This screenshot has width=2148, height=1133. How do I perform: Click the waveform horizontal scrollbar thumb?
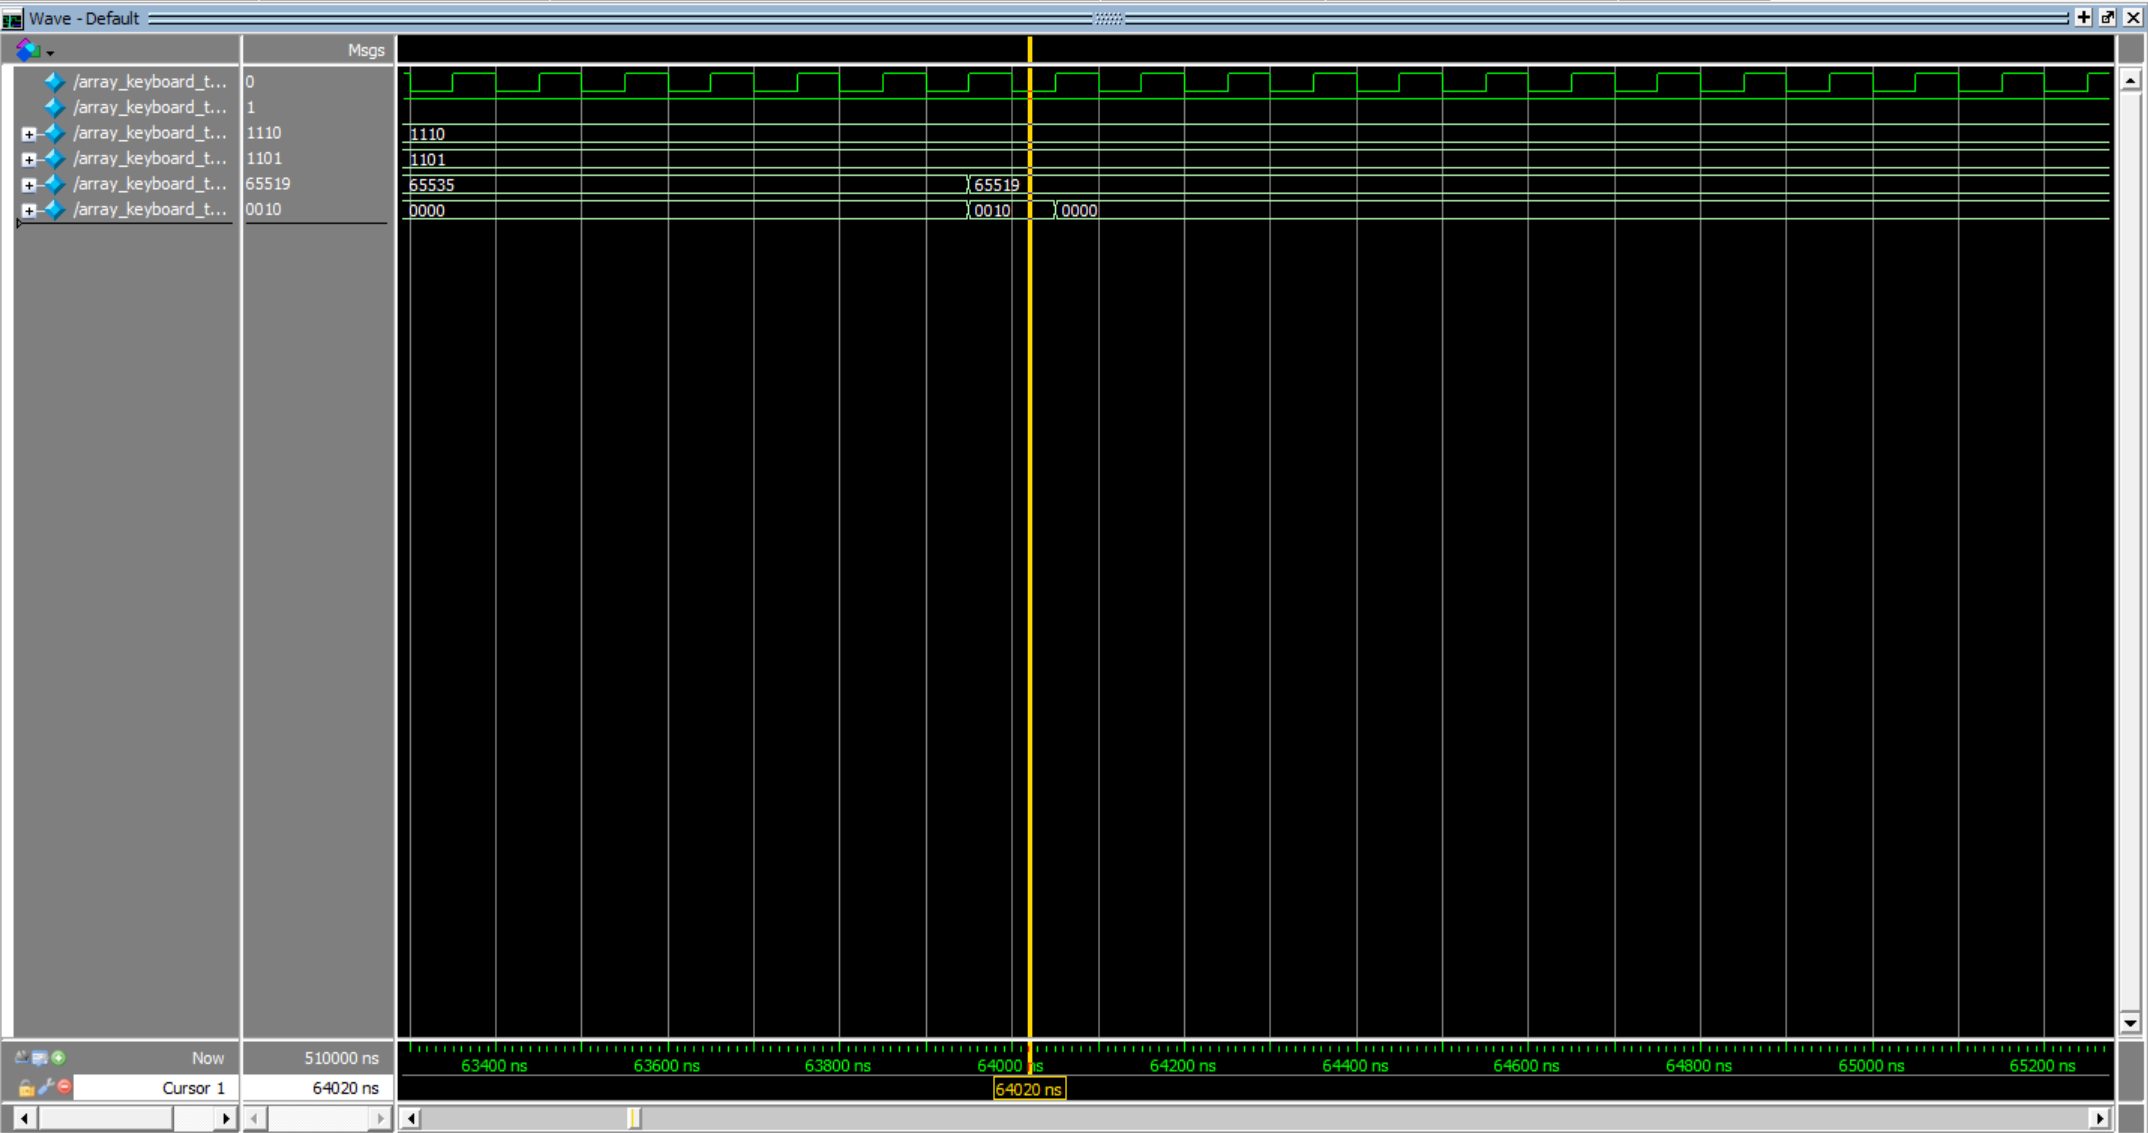tap(633, 1118)
